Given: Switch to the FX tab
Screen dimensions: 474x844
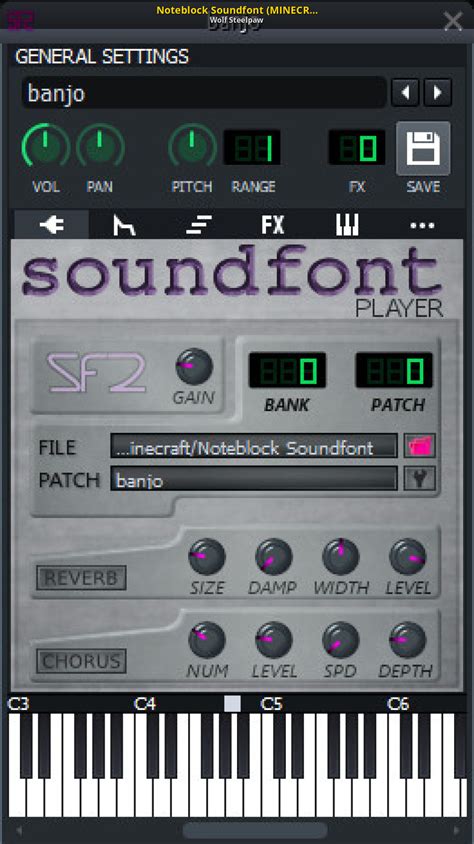Looking at the screenshot, I should 273,224.
